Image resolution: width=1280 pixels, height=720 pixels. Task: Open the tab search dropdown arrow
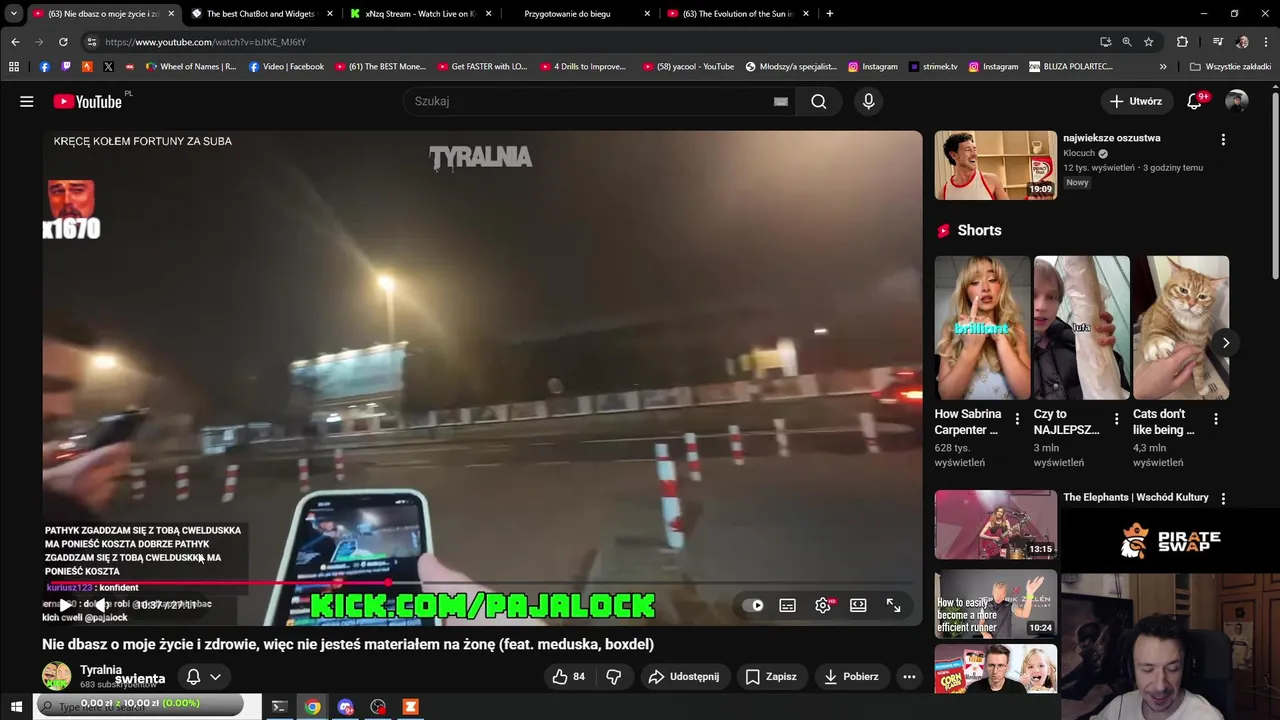click(13, 14)
